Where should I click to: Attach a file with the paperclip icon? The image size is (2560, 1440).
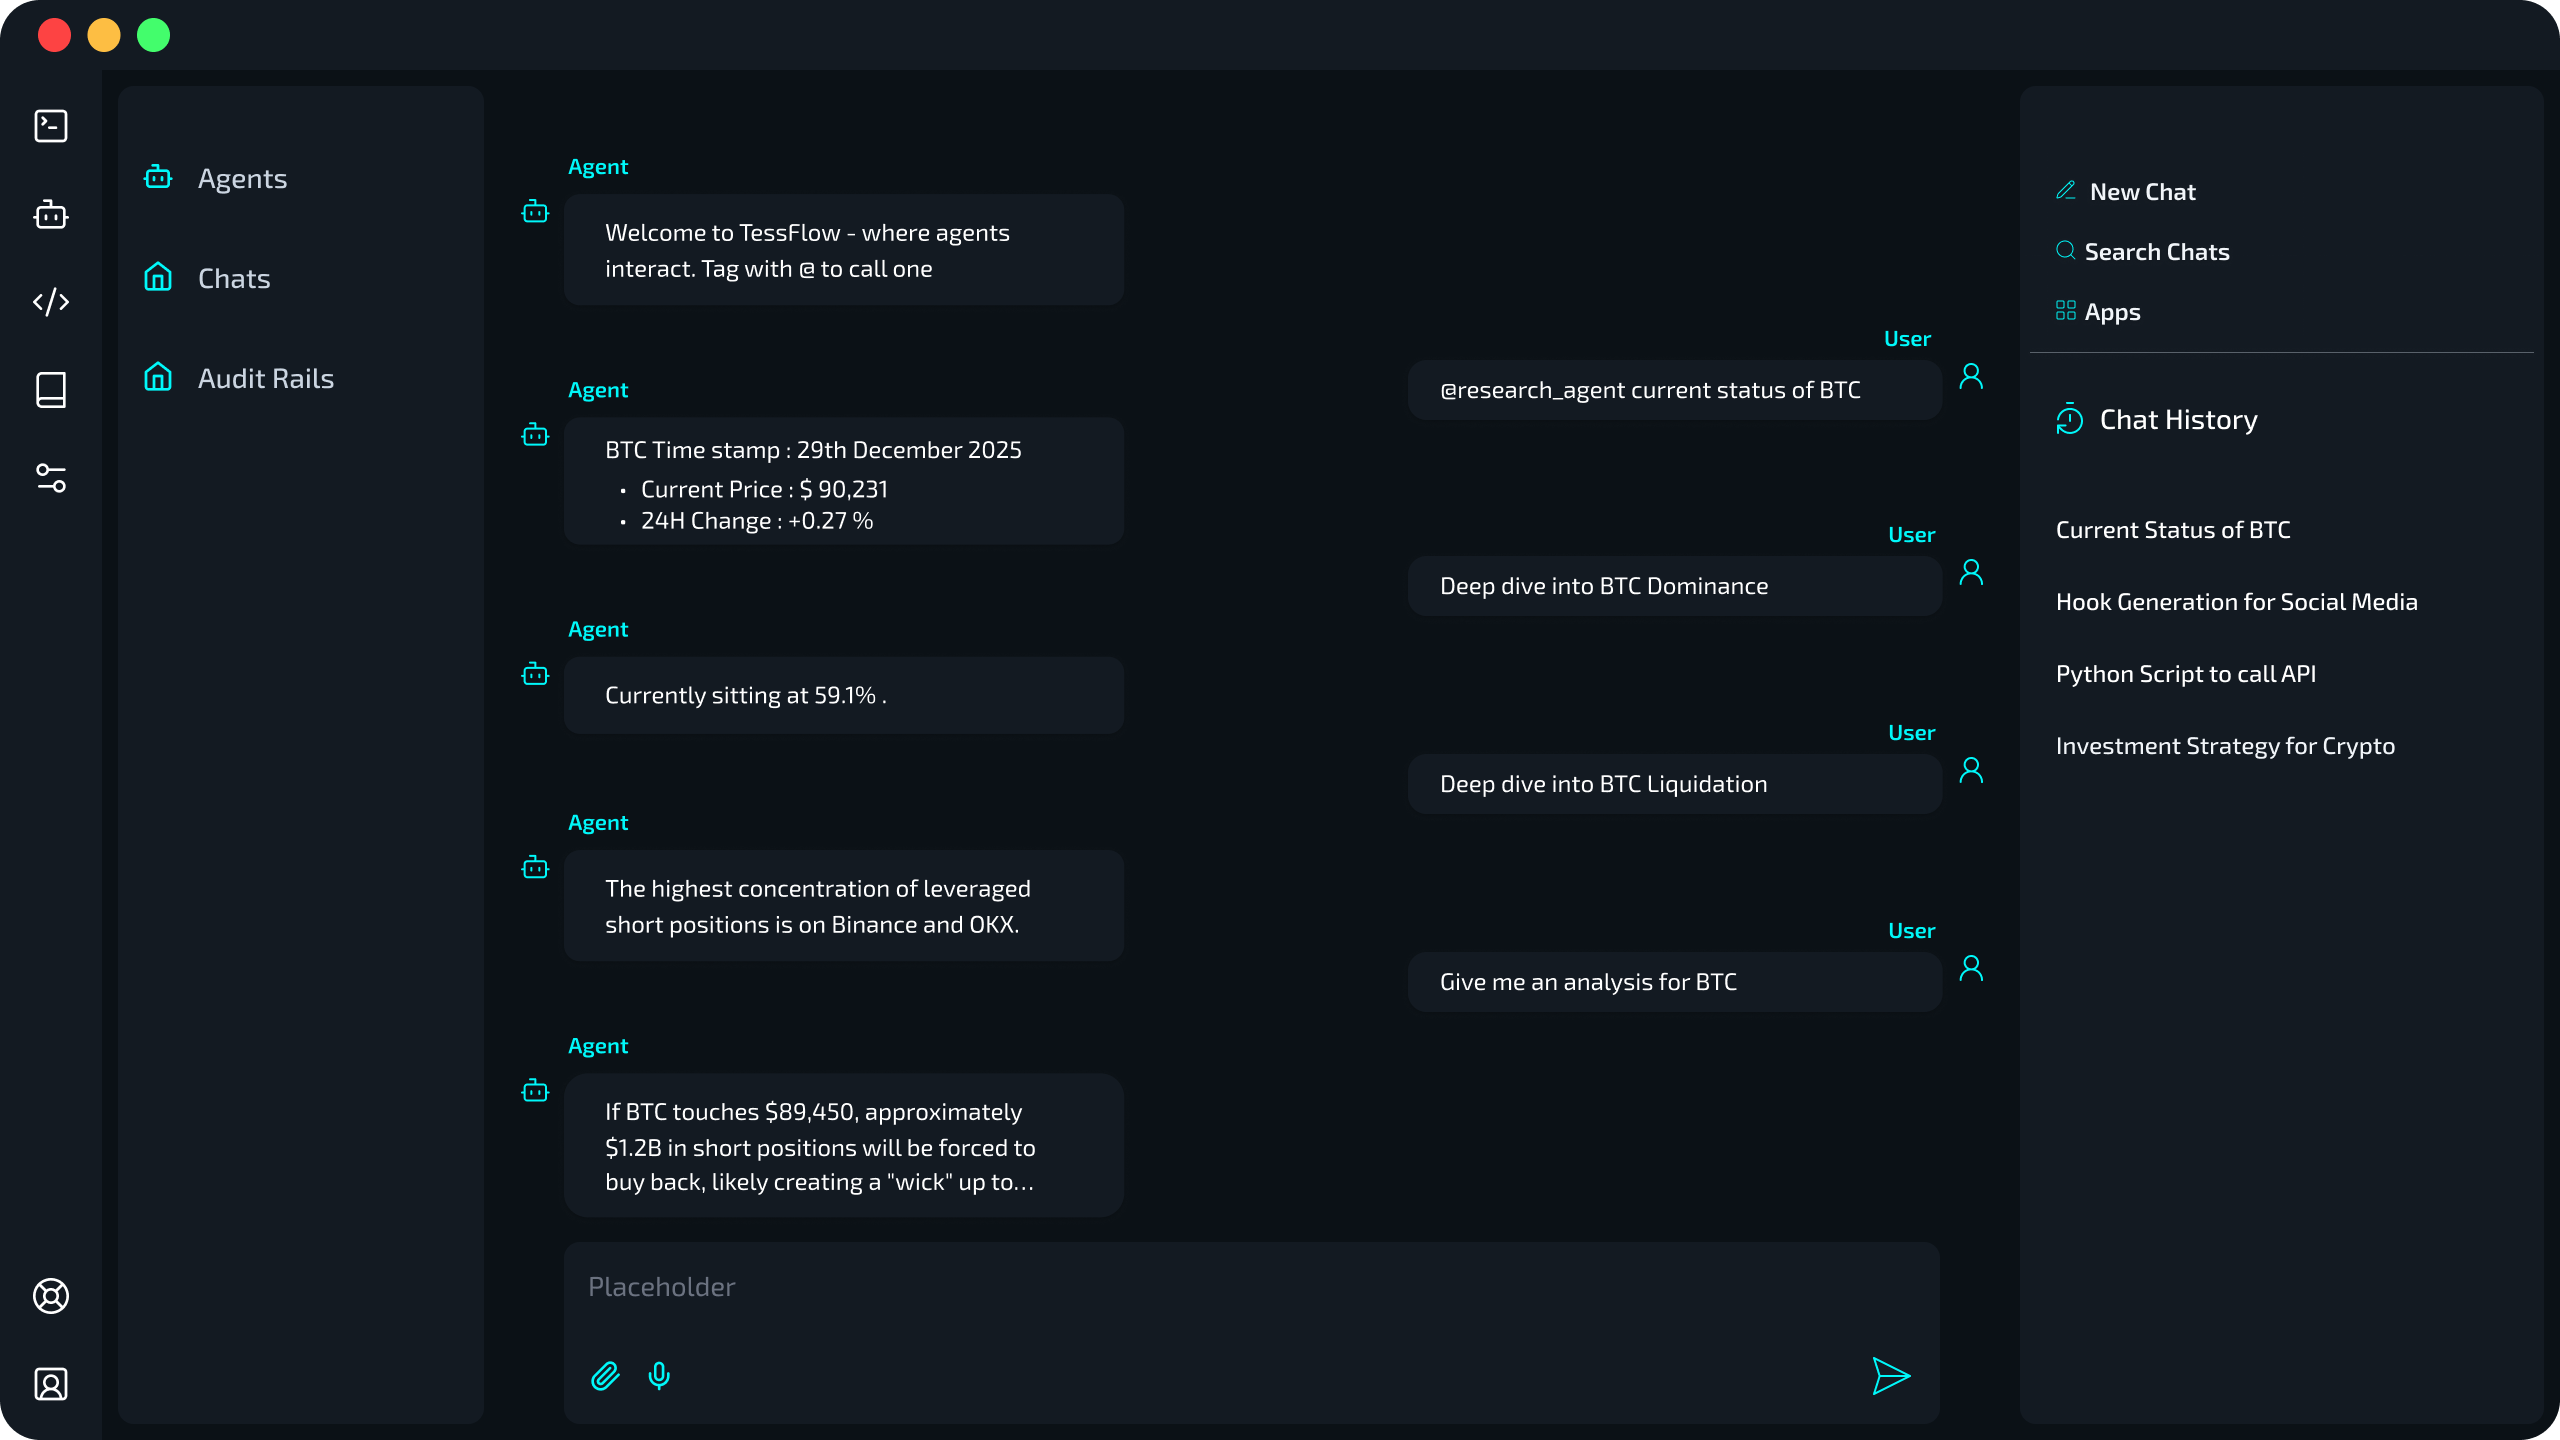coord(605,1376)
